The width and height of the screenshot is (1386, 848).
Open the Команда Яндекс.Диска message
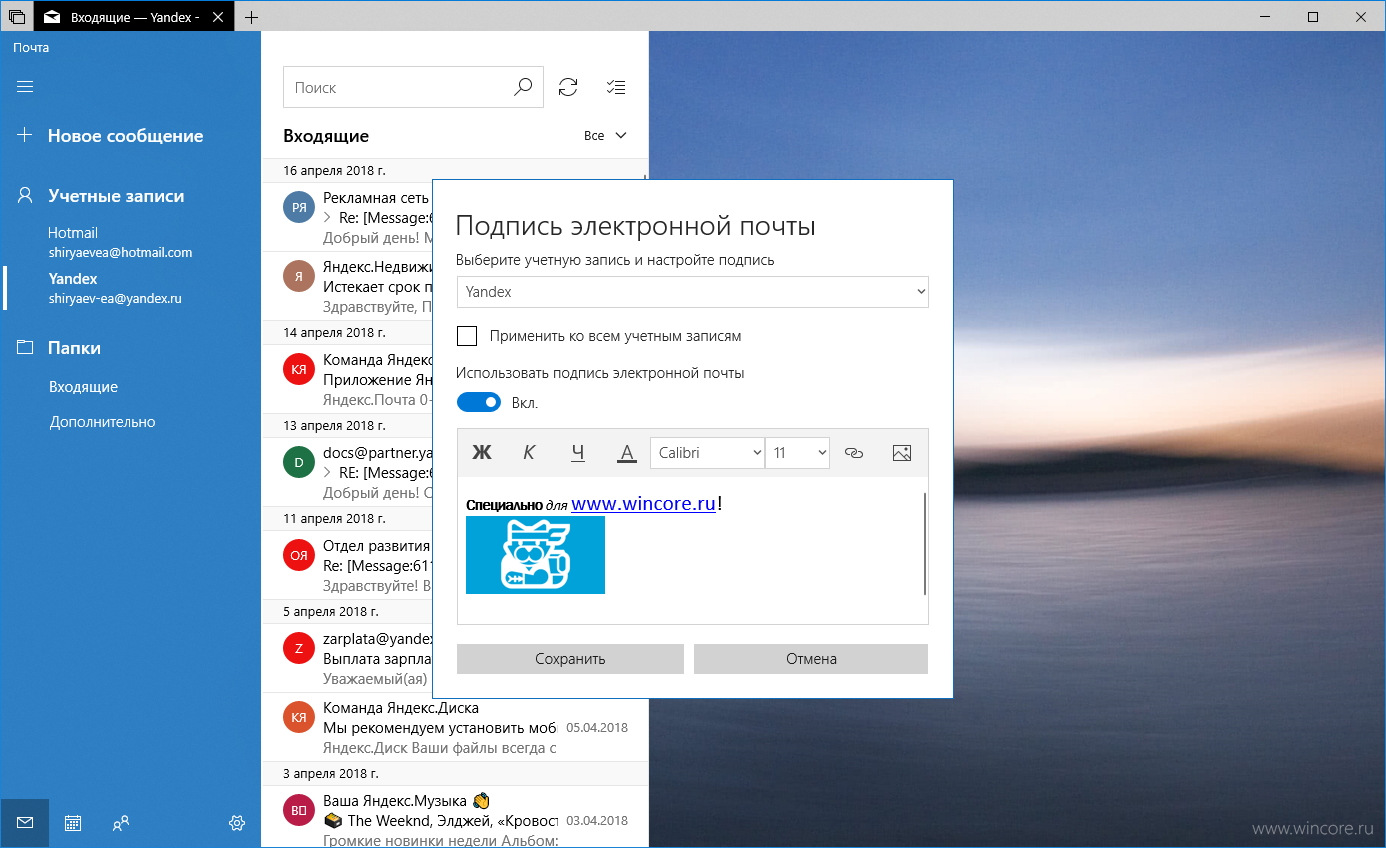coord(455,727)
